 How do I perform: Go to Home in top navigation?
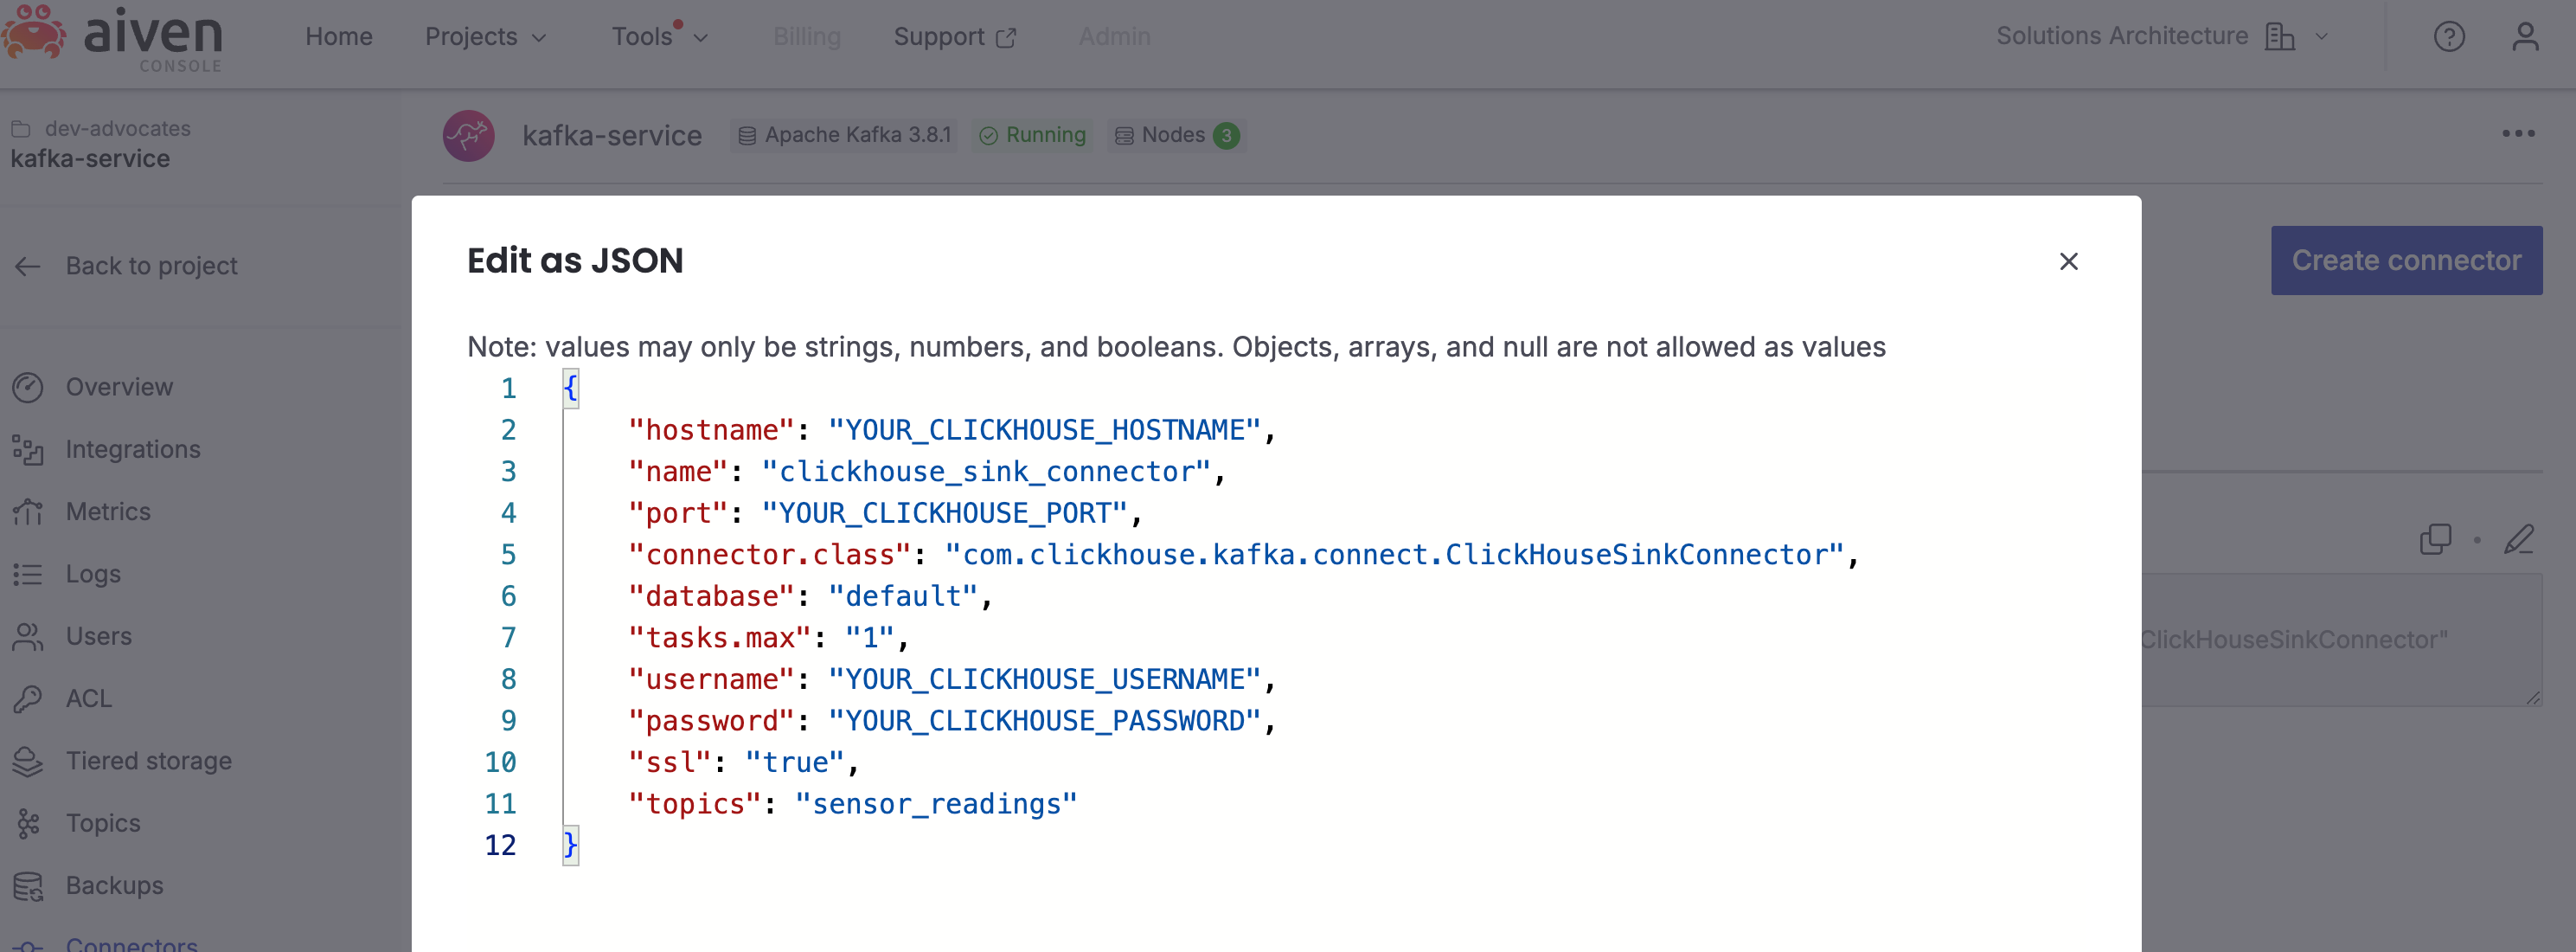click(x=339, y=37)
